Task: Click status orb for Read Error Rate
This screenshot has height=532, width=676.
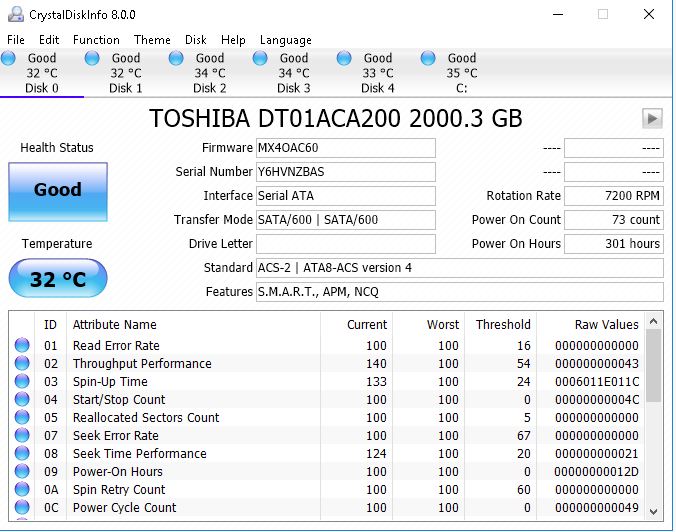Action: (x=22, y=346)
